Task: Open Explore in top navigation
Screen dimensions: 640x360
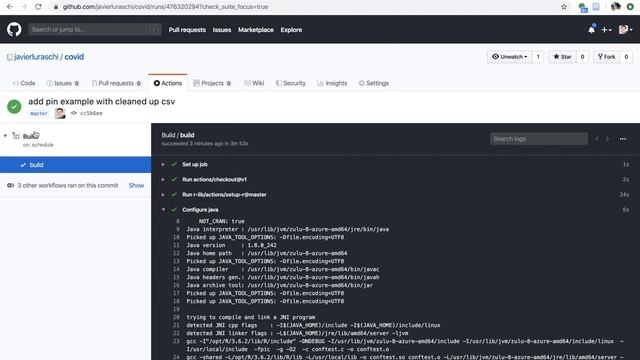Action: [291, 30]
